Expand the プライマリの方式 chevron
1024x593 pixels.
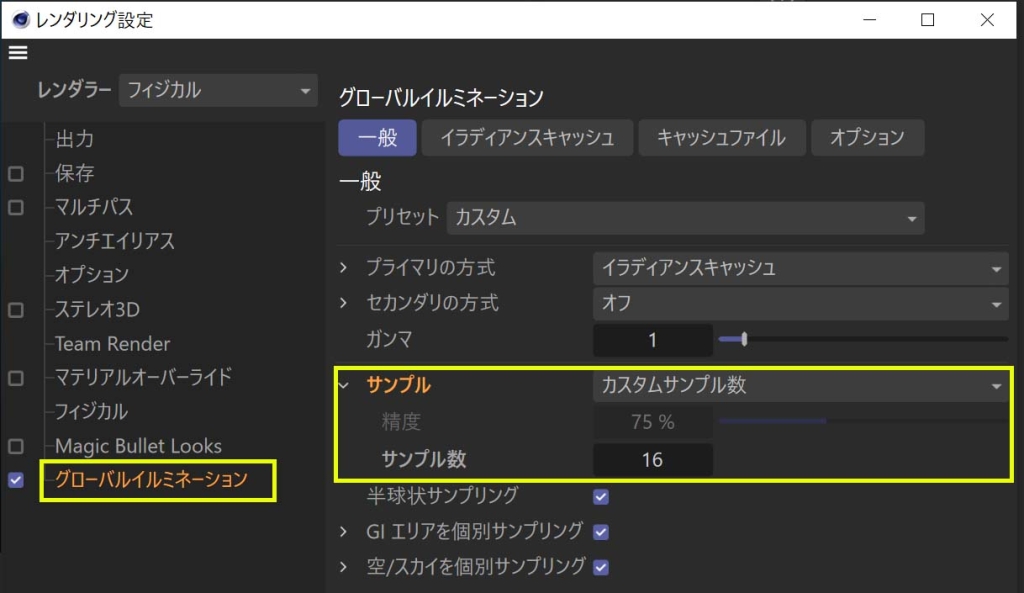344,268
